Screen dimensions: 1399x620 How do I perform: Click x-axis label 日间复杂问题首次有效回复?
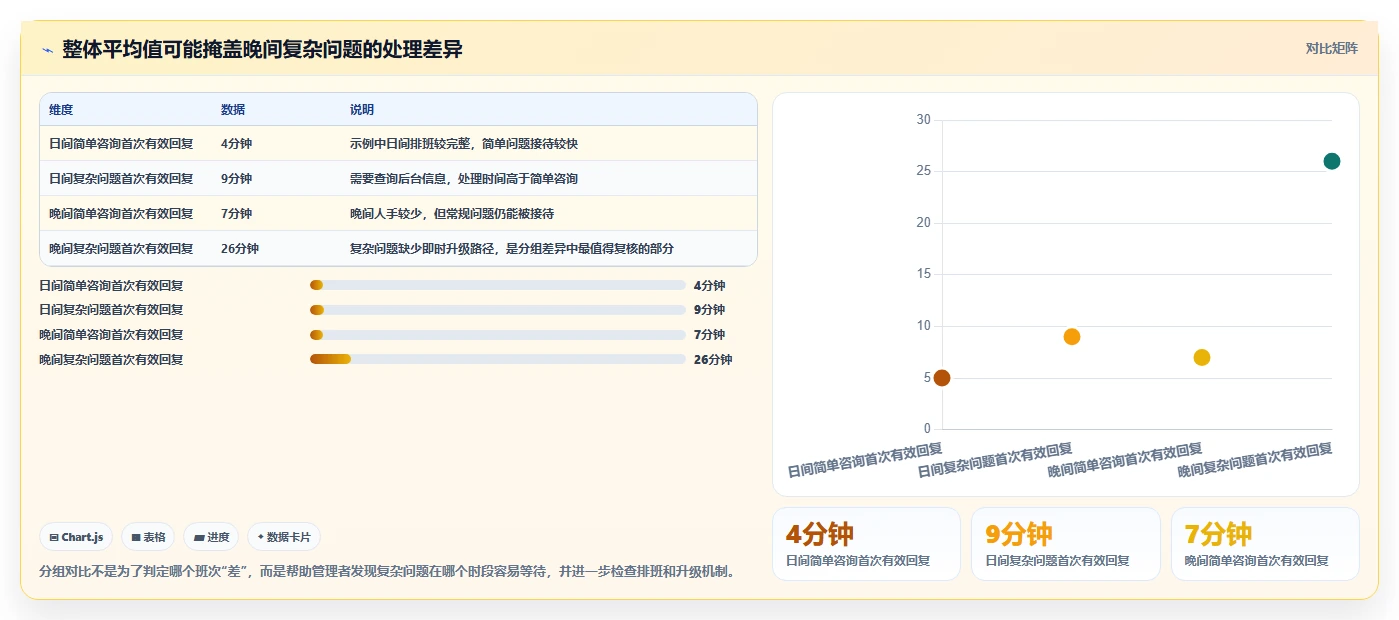[x=995, y=460]
